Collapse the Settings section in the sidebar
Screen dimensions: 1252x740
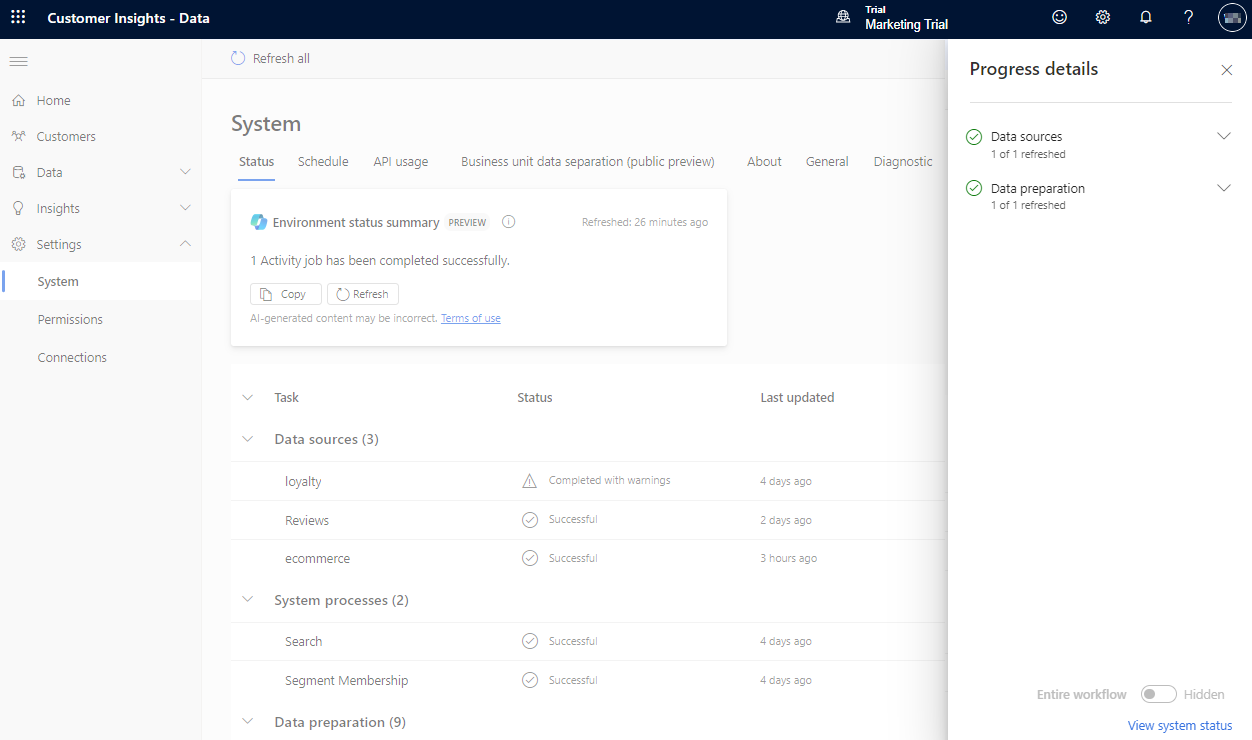[185, 243]
